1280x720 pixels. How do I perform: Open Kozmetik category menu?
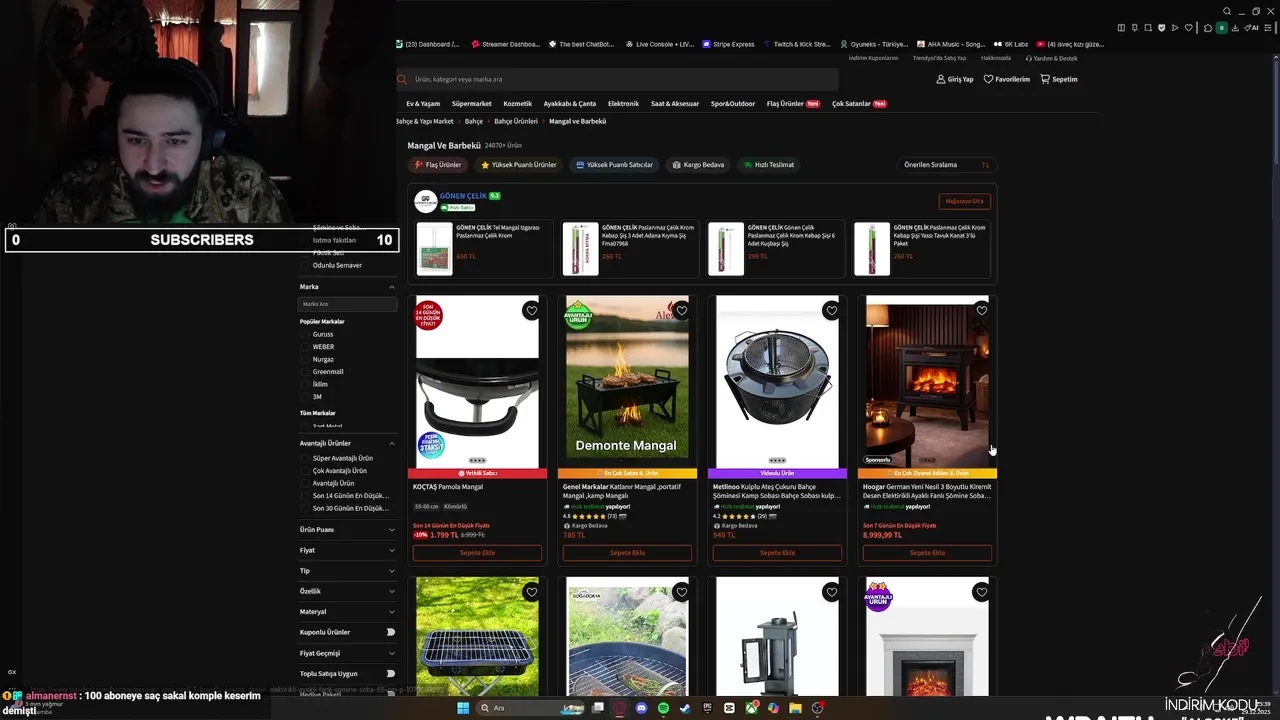[x=517, y=104]
